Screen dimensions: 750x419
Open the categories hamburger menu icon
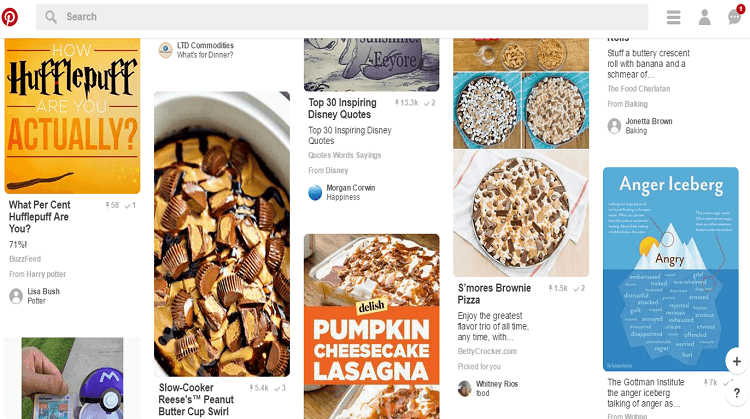pyautogui.click(x=673, y=17)
